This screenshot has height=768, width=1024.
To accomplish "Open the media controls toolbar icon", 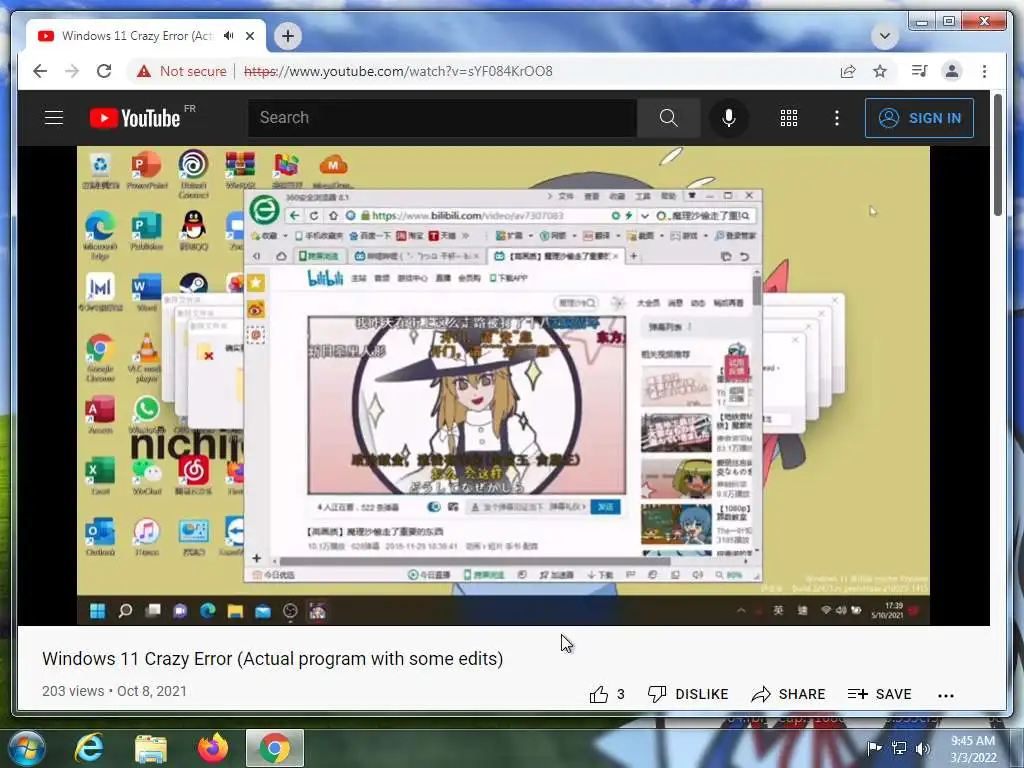I will pyautogui.click(x=920, y=71).
